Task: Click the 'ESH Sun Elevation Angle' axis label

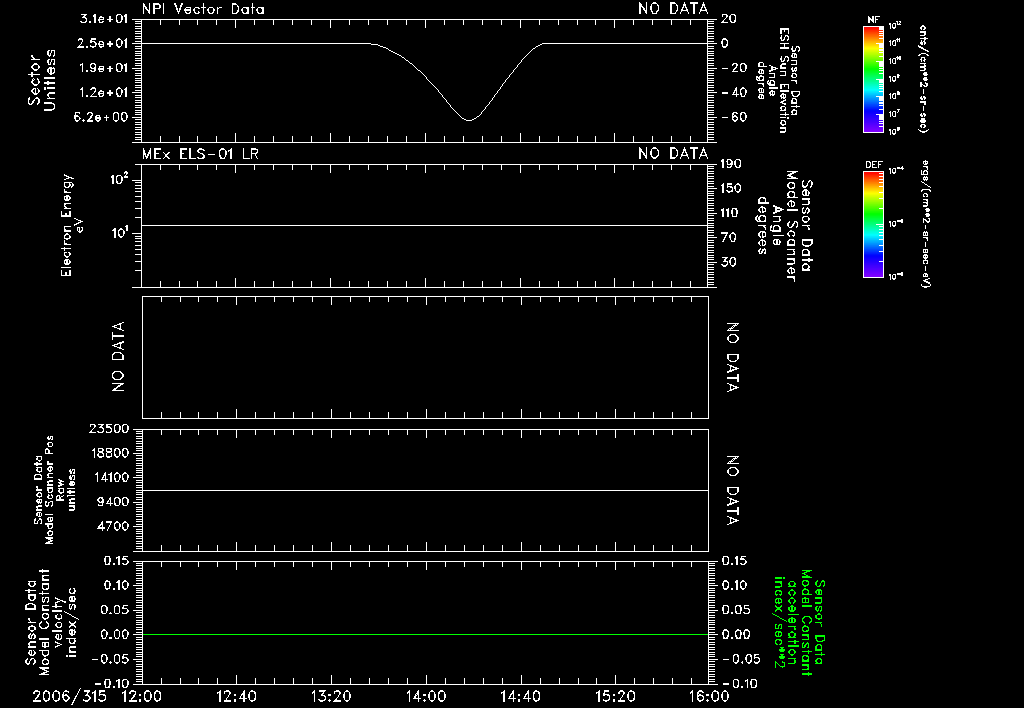Action: pyautogui.click(x=778, y=80)
